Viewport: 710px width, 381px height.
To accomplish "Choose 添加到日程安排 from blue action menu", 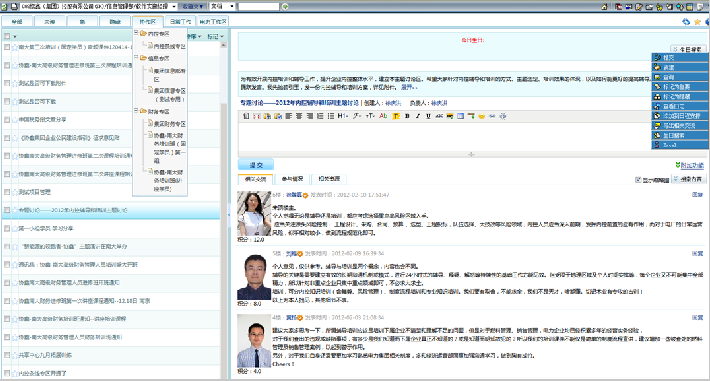I will pyautogui.click(x=680, y=116).
